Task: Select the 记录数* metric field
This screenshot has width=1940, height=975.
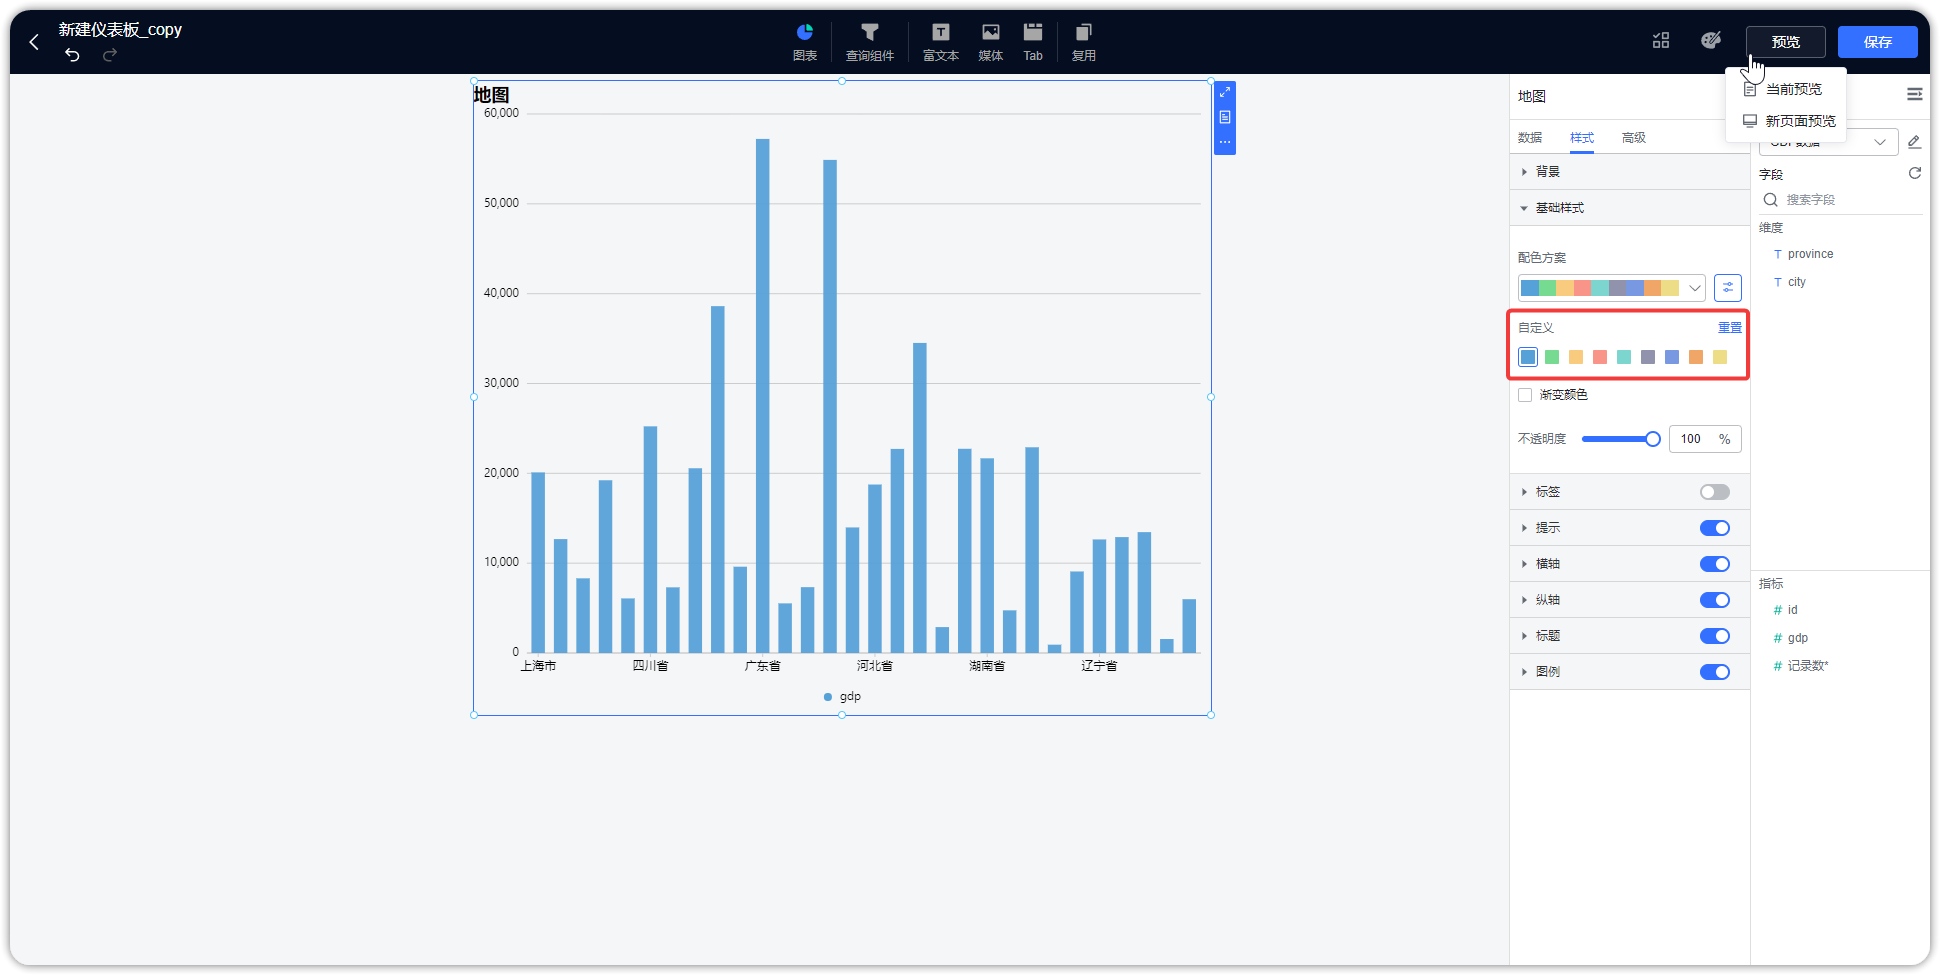Action: [x=1807, y=666]
